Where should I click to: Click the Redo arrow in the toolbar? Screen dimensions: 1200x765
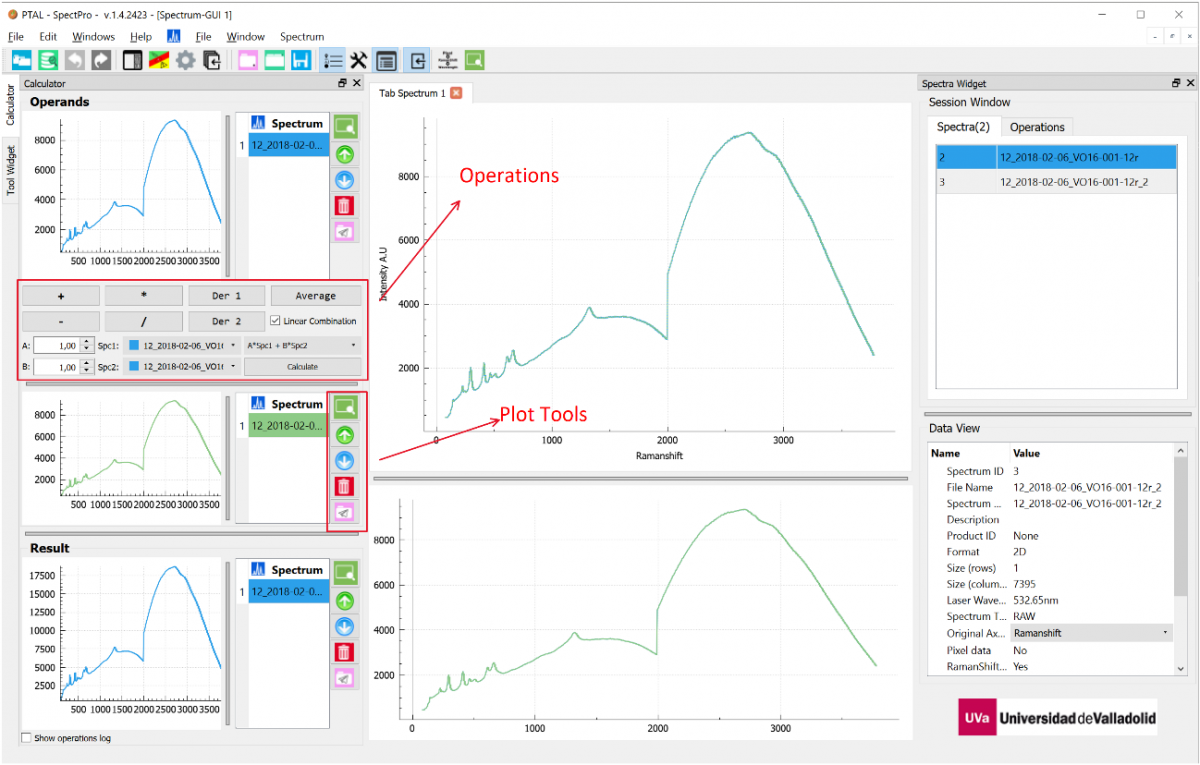pyautogui.click(x=101, y=60)
